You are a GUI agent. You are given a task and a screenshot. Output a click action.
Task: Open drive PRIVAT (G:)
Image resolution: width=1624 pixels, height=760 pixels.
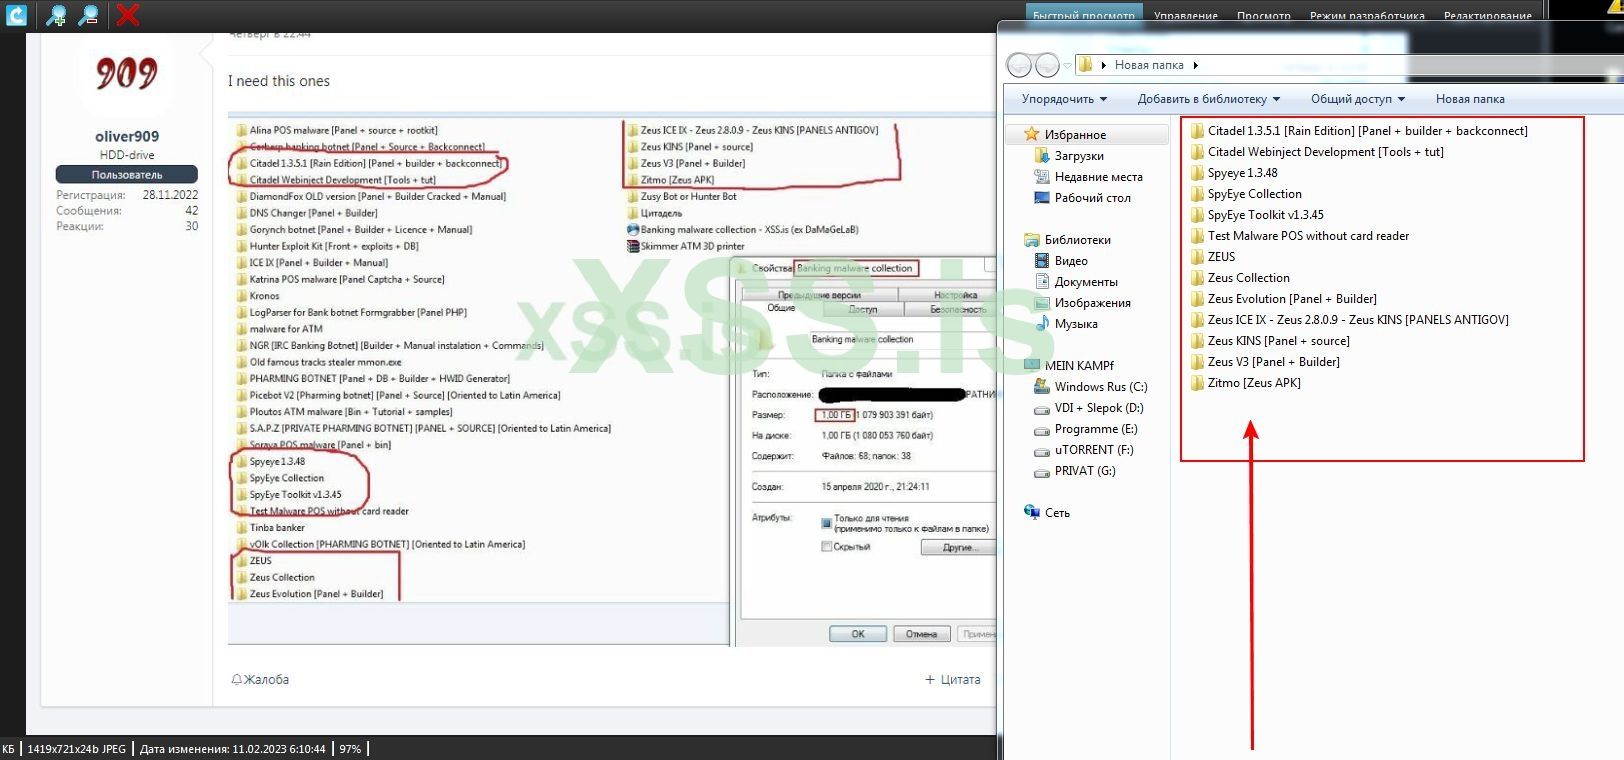[1074, 470]
